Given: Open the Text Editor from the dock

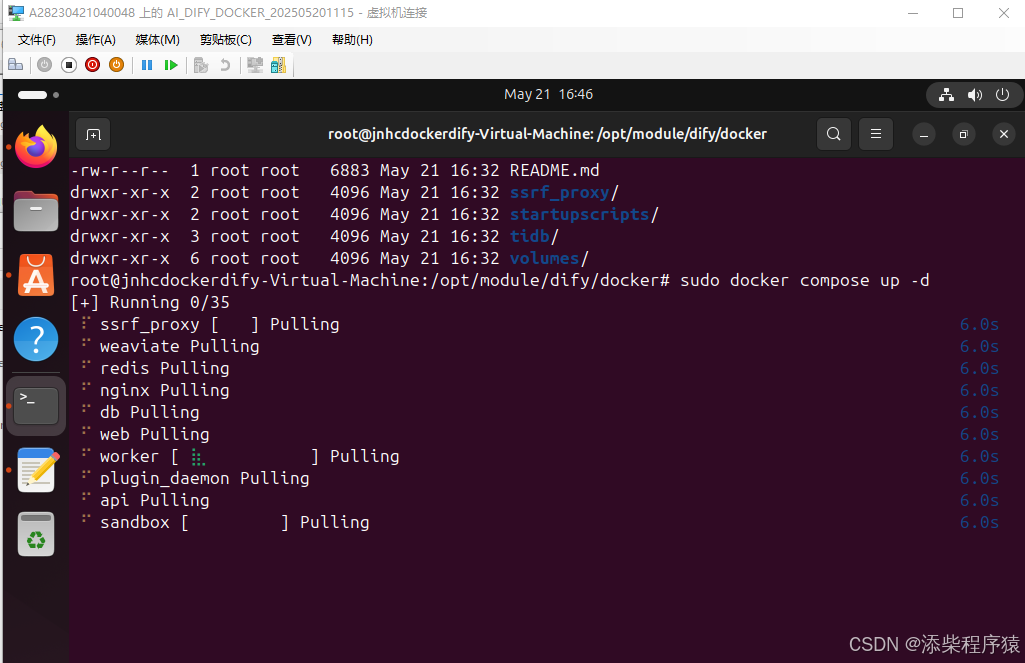Looking at the screenshot, I should tap(36, 469).
